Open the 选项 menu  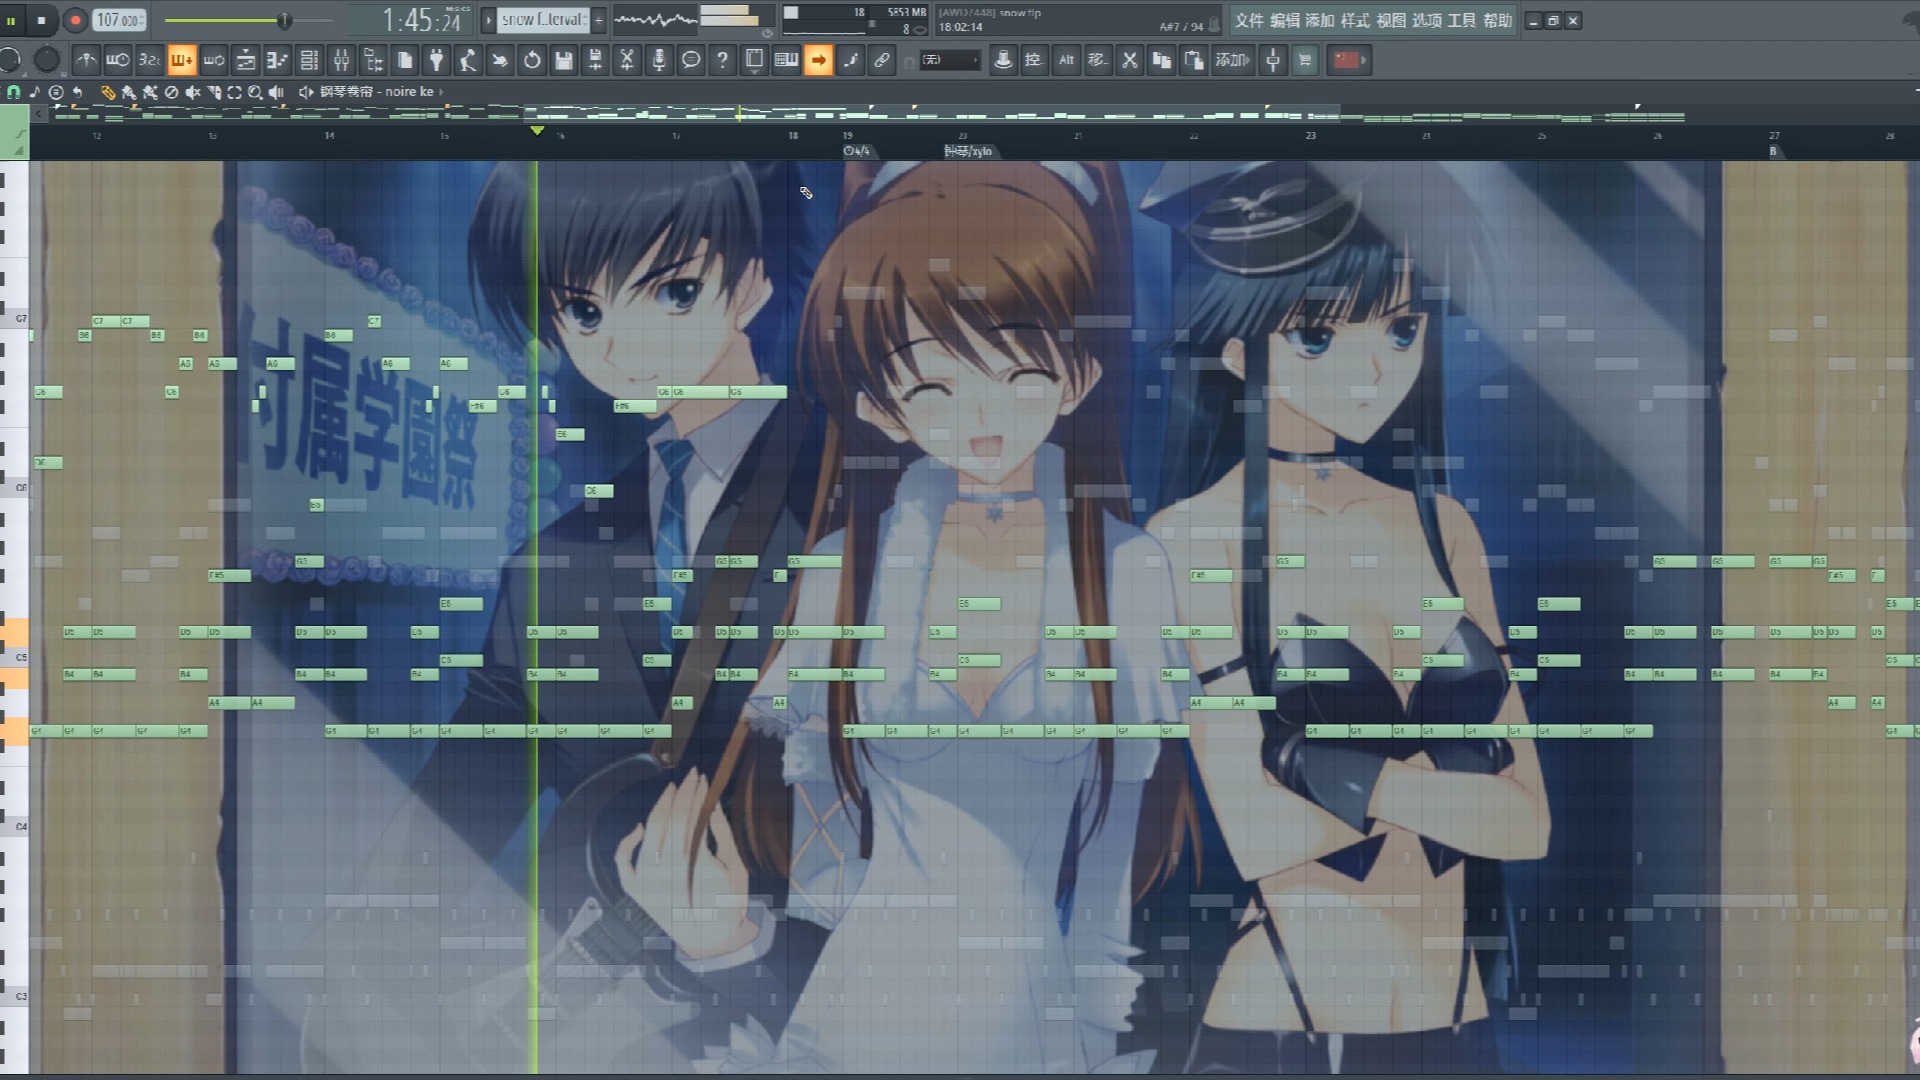[1426, 20]
